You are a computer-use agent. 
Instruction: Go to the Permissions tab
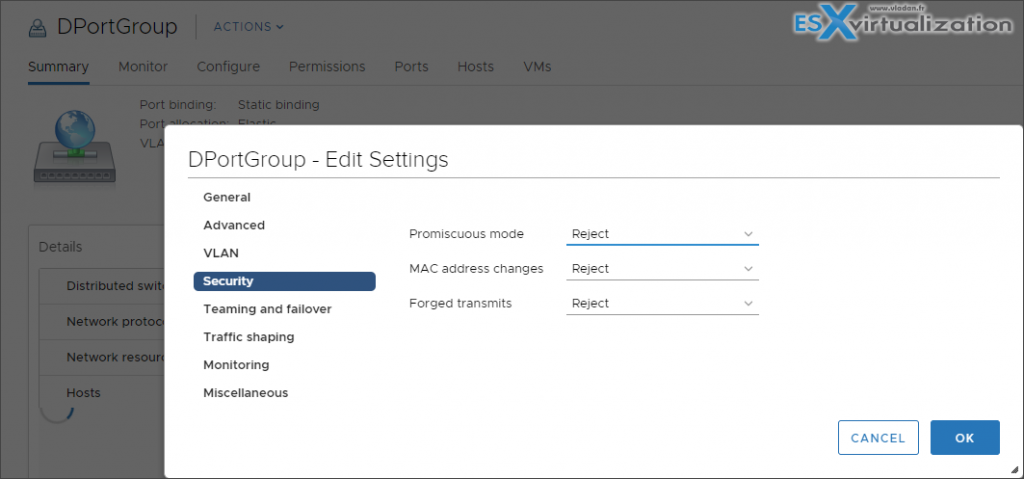(x=327, y=67)
